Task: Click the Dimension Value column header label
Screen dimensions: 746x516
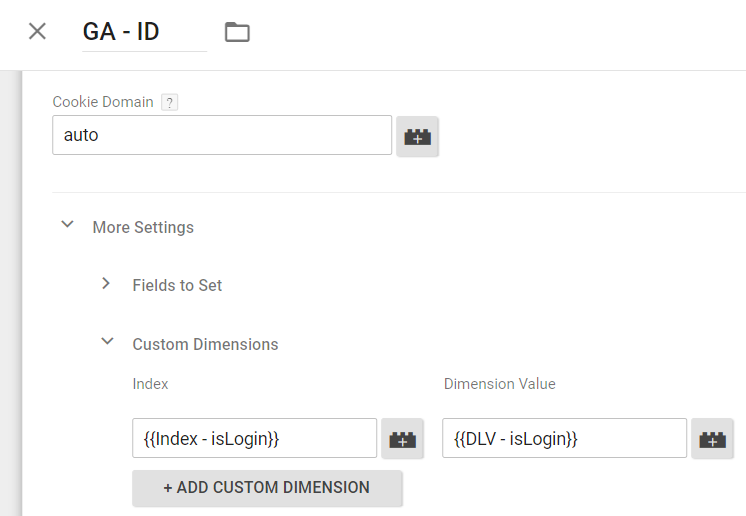Action: pos(499,384)
